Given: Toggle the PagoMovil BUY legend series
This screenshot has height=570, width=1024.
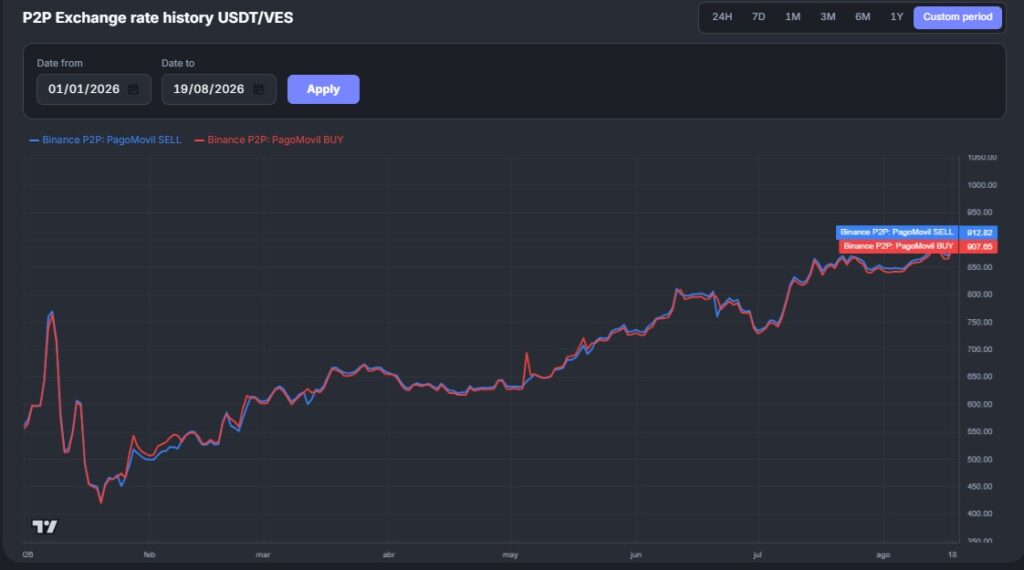Looking at the screenshot, I should (269, 140).
